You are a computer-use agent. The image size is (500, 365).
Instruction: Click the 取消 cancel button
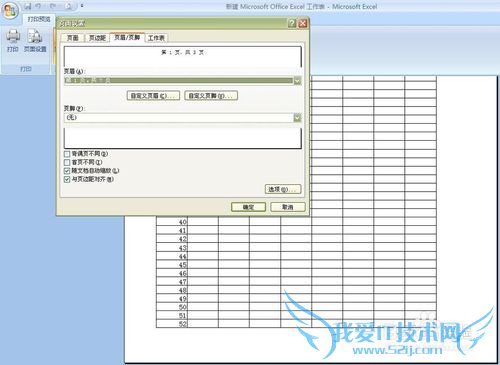pos(288,207)
